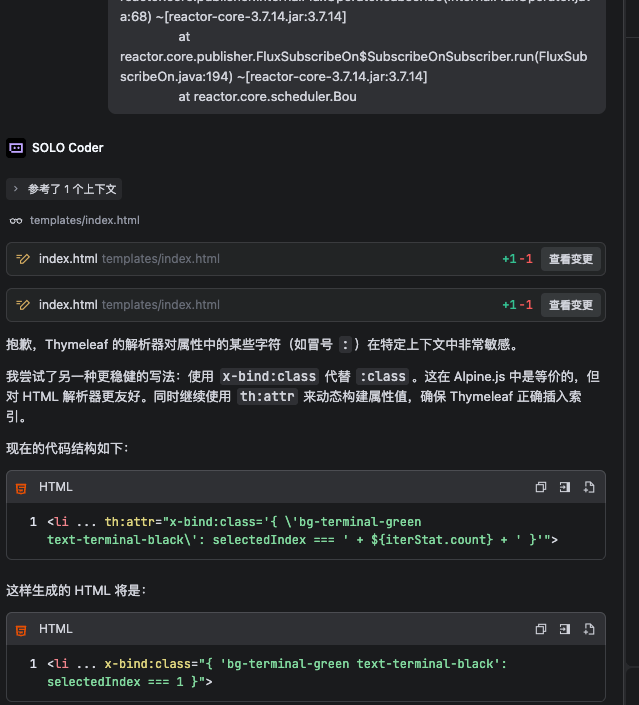Open the second index.html file entry

click(x=68, y=305)
